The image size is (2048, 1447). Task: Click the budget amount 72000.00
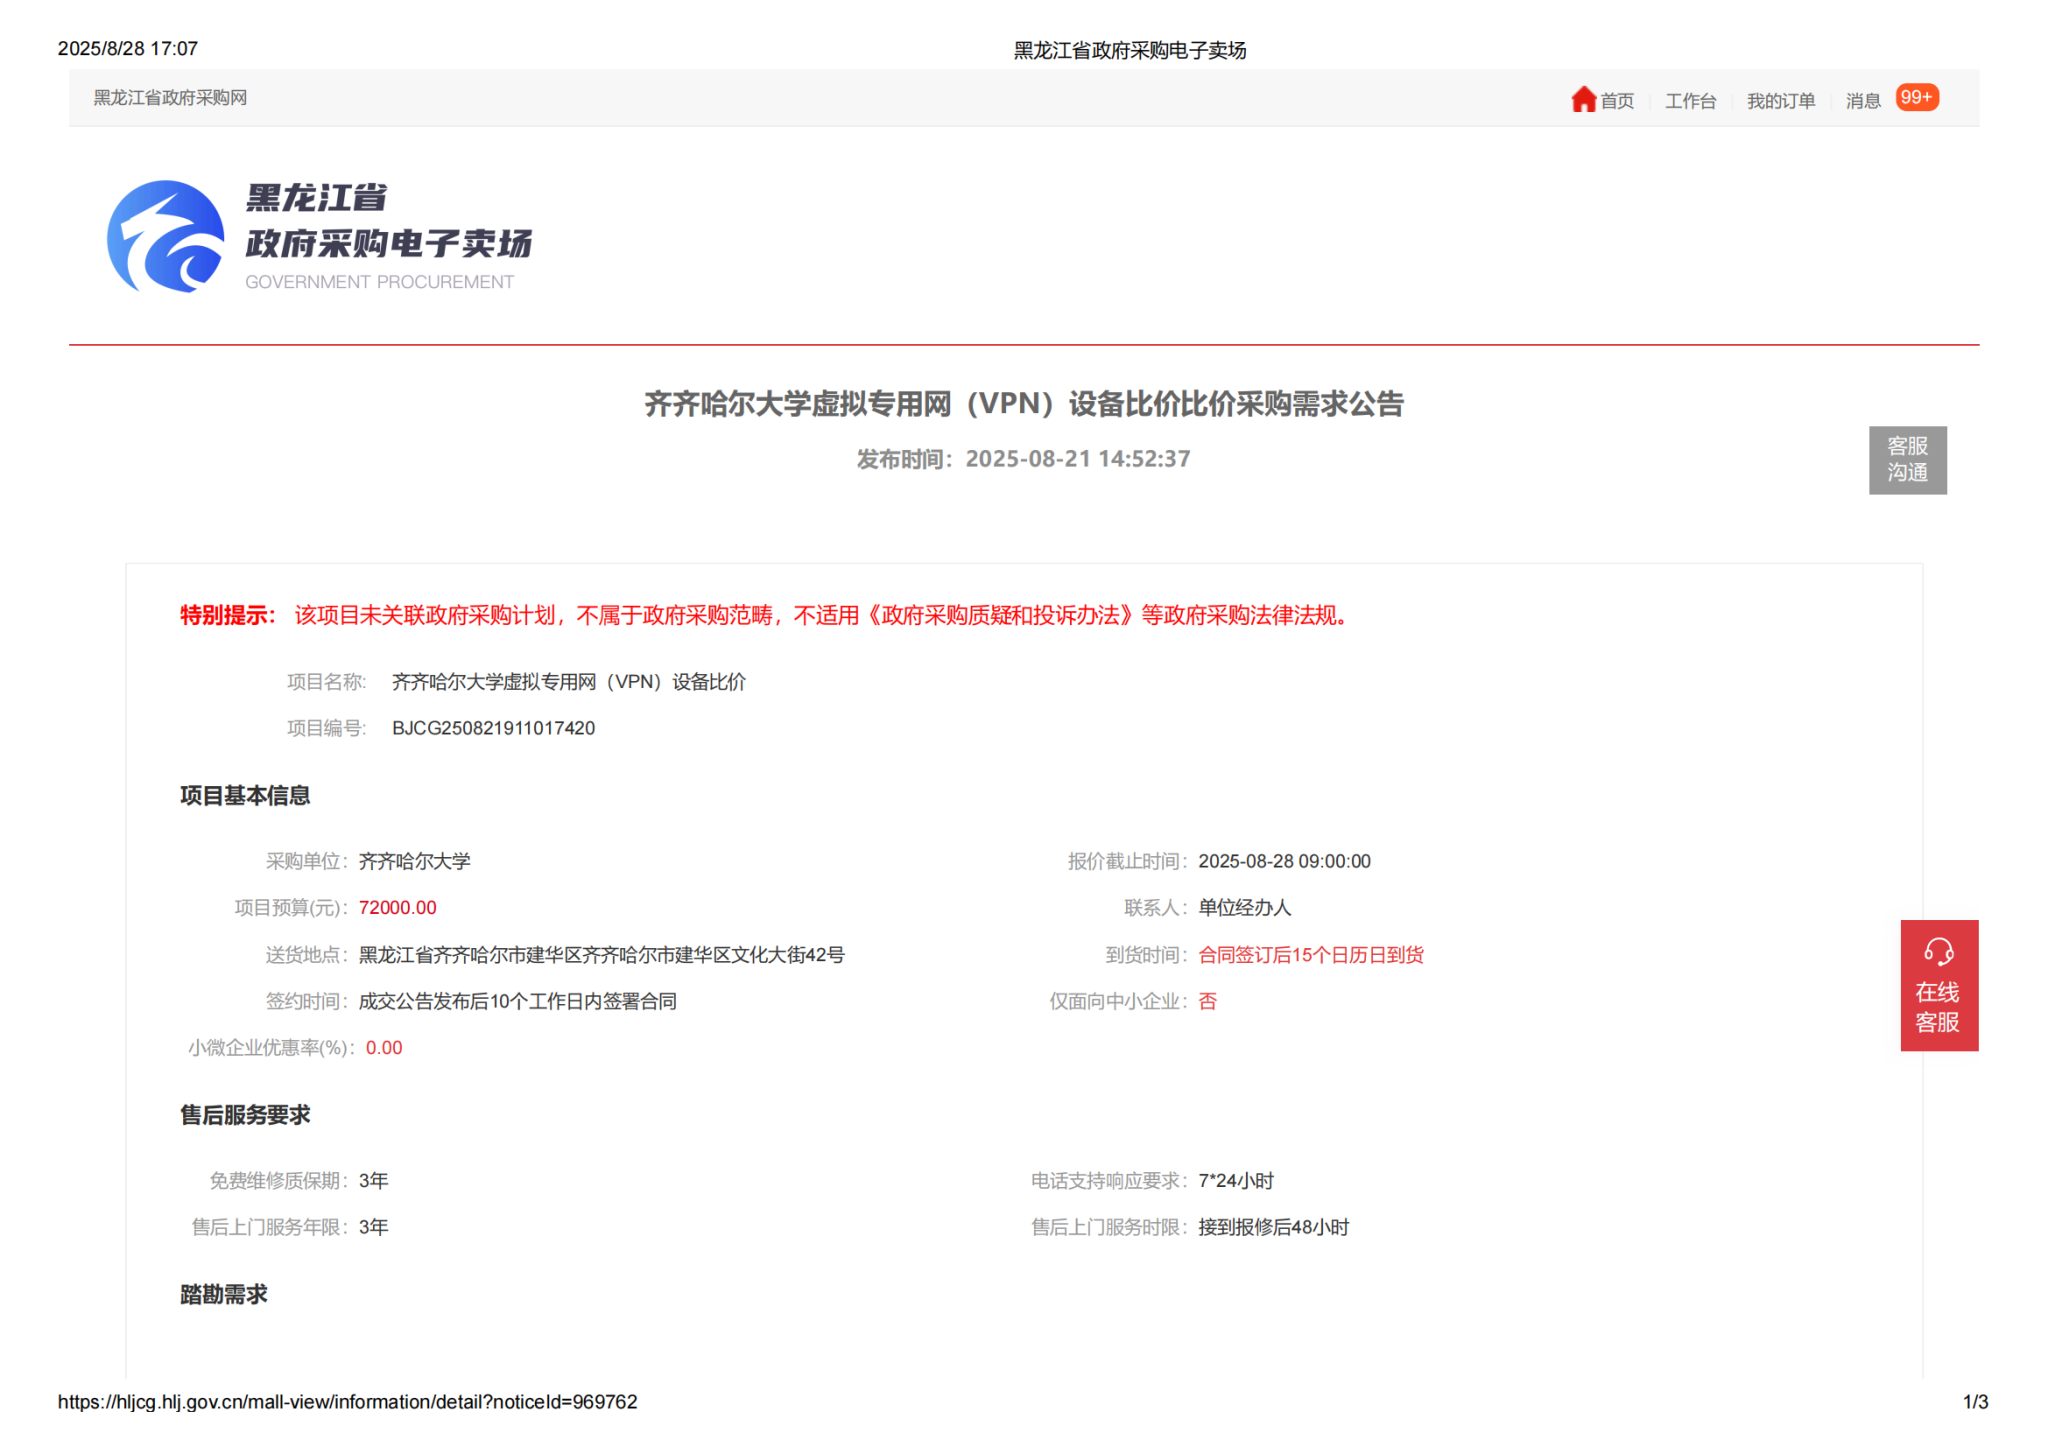click(397, 908)
